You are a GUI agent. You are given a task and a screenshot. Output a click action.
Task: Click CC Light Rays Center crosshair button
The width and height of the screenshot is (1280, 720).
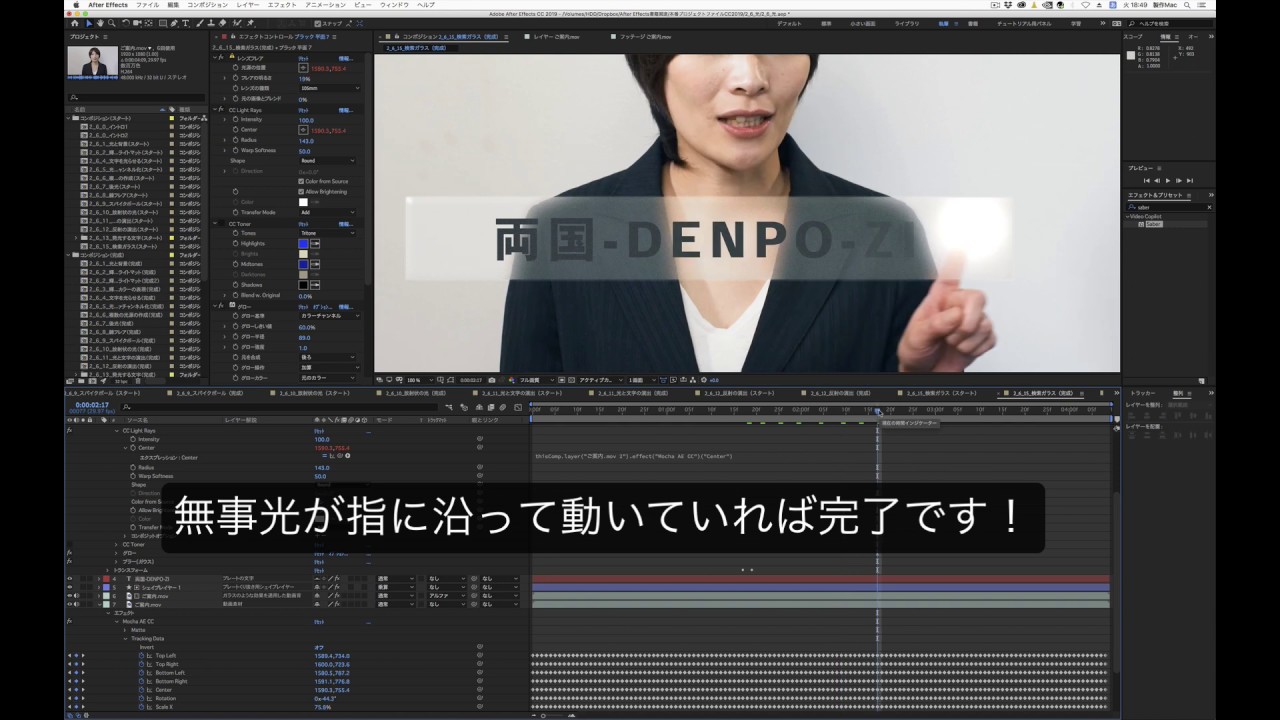pyautogui.click(x=303, y=130)
